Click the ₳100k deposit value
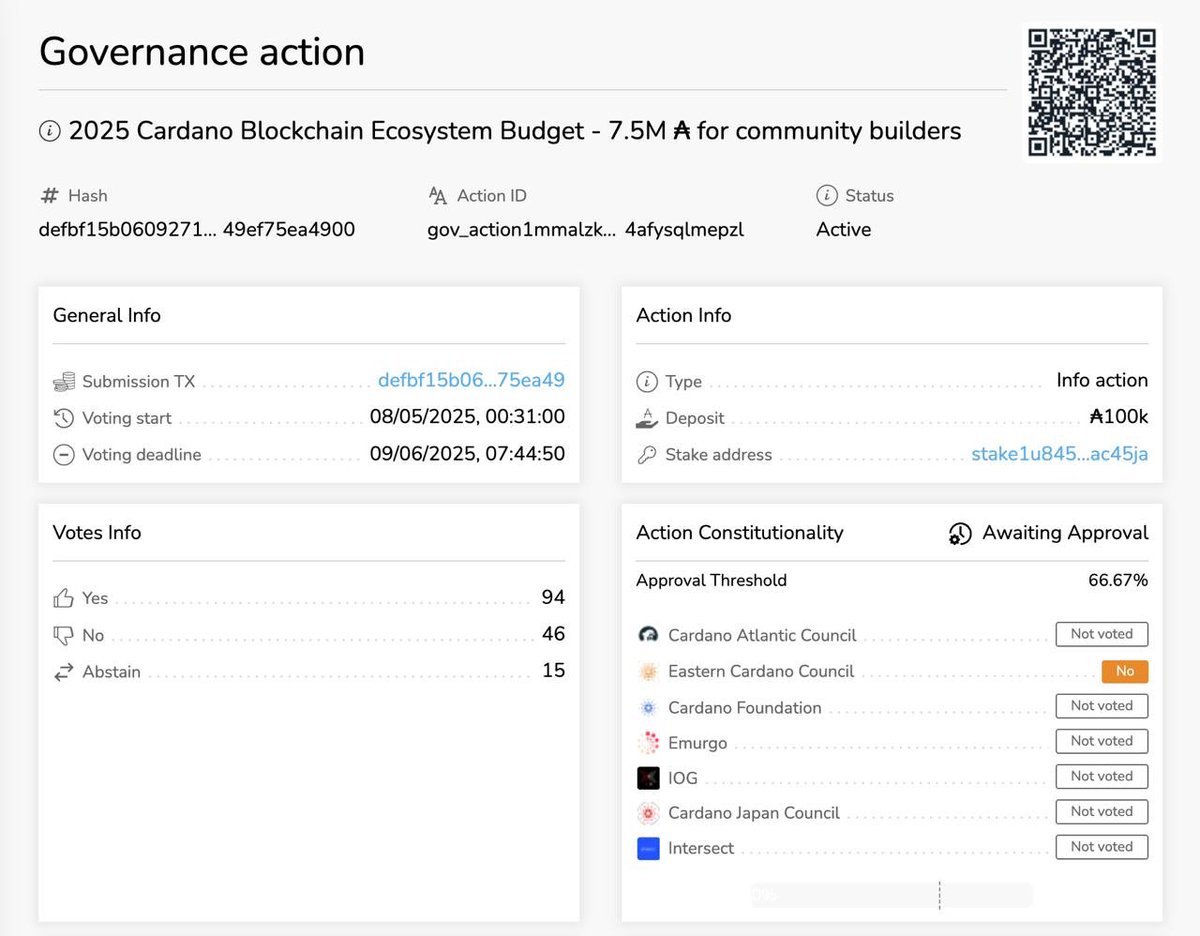The image size is (1200, 936). point(1119,417)
